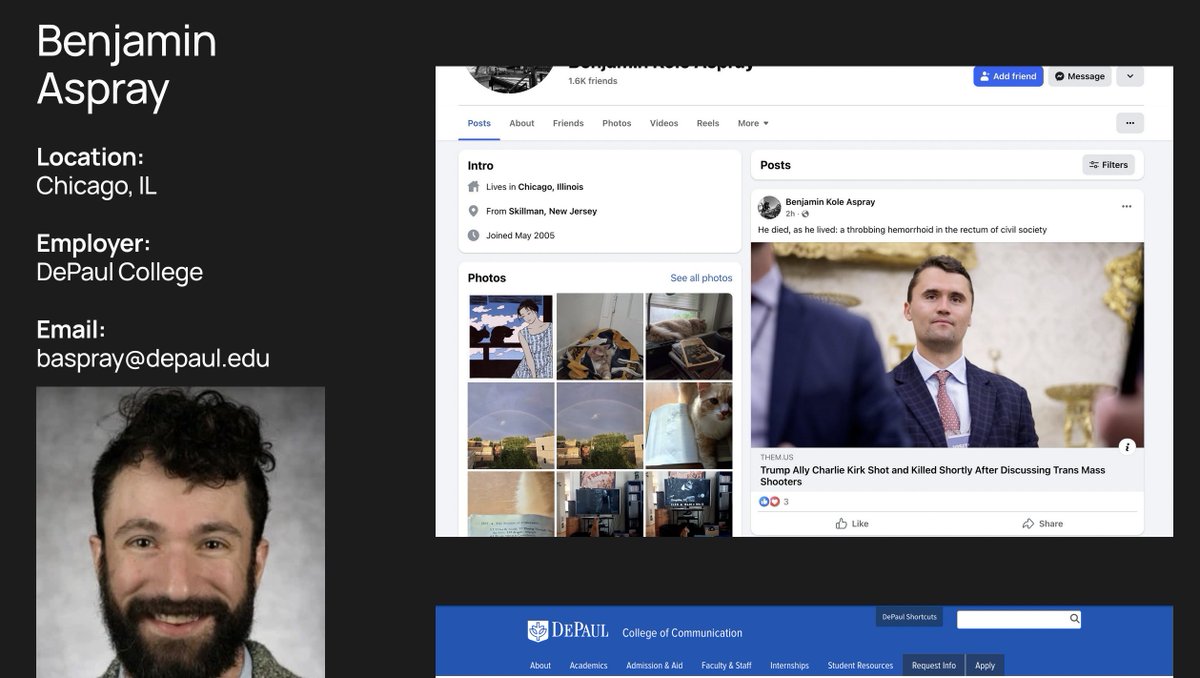This screenshot has width=1200, height=678.
Task: Click the Photos section heading in sidebar
Action: tap(487, 278)
